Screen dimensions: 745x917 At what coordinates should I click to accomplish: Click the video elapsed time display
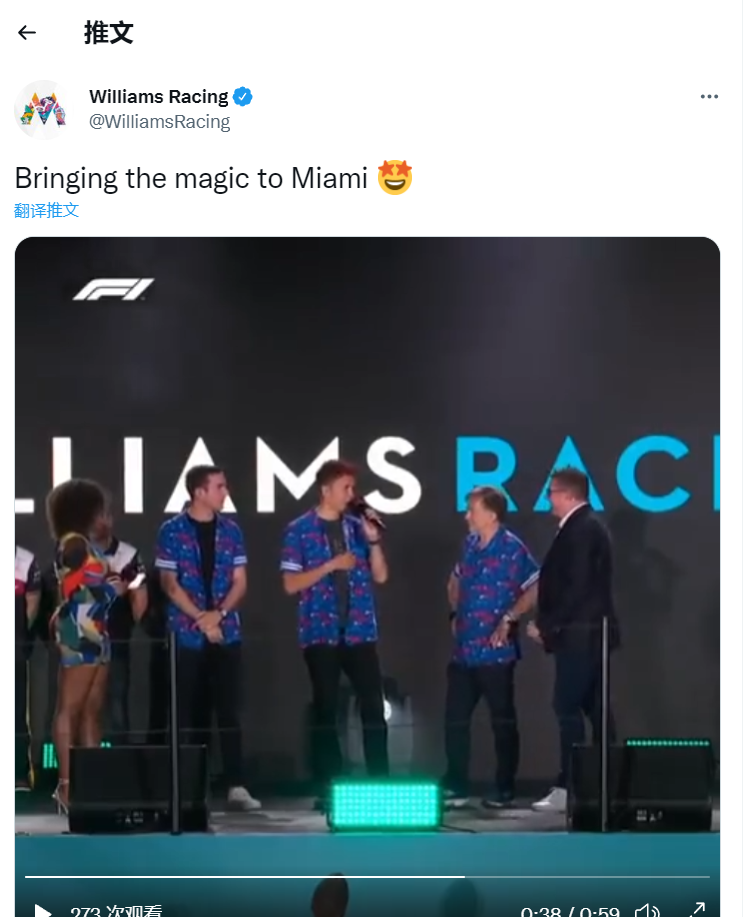(570, 911)
